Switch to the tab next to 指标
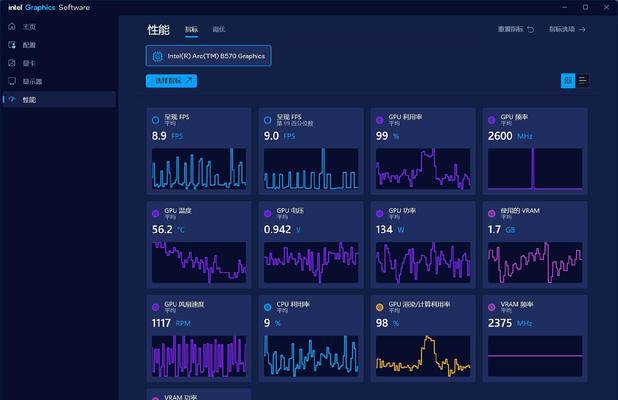Image resolution: width=618 pixels, height=400 pixels. pos(219,29)
